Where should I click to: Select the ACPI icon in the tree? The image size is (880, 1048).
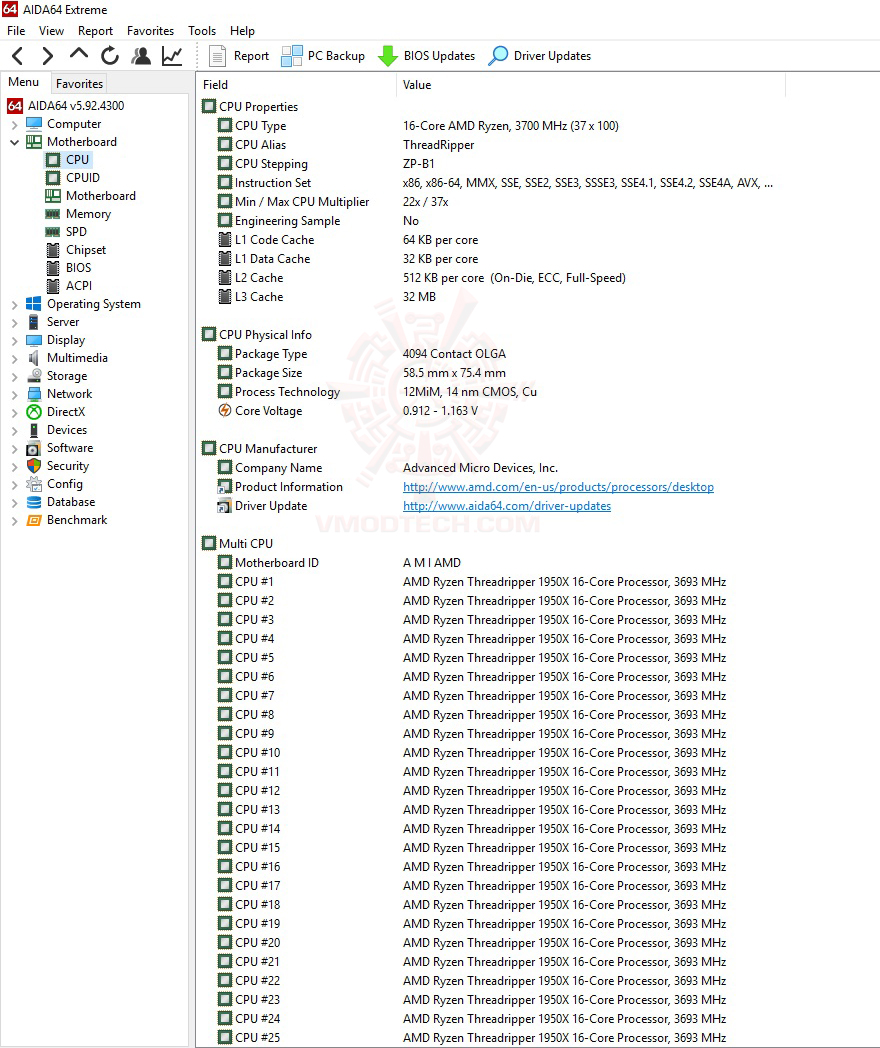[53, 286]
